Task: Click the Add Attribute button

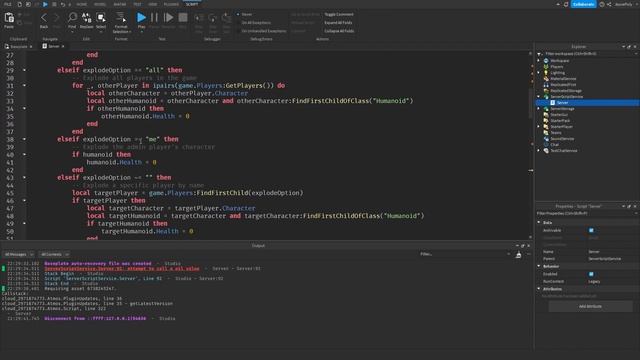Action: pos(590,306)
